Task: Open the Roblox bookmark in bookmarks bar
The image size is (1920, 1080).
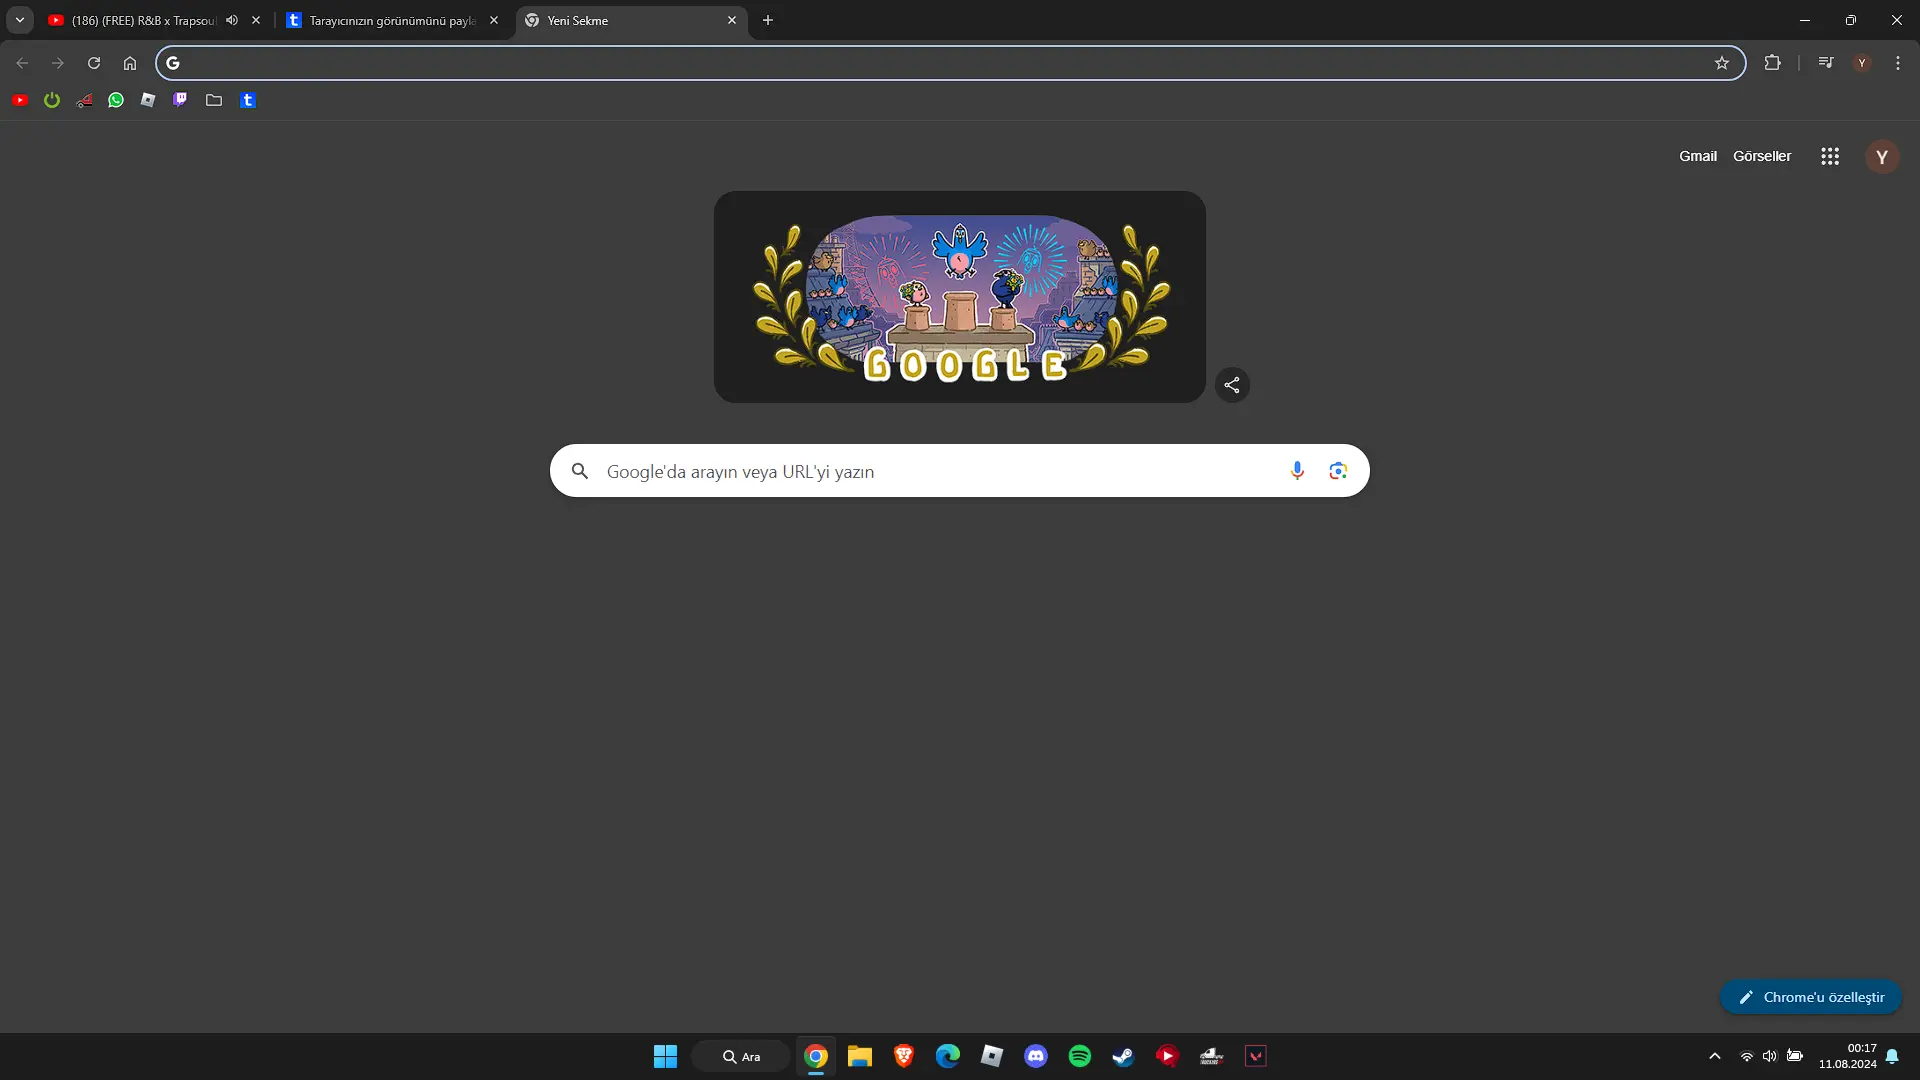Action: pyautogui.click(x=148, y=100)
